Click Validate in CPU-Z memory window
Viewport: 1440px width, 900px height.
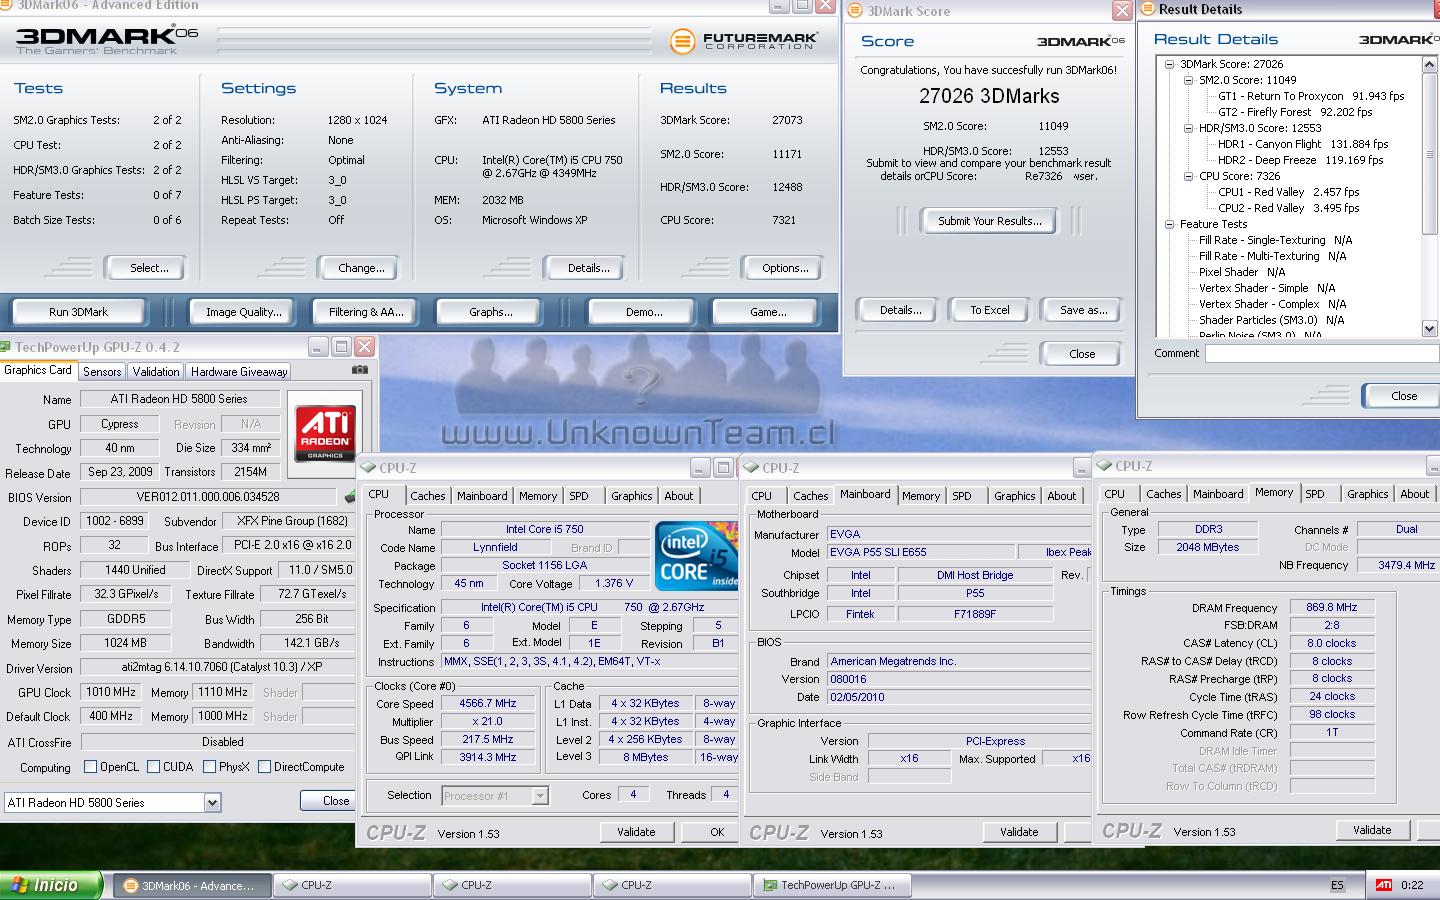[x=1372, y=830]
